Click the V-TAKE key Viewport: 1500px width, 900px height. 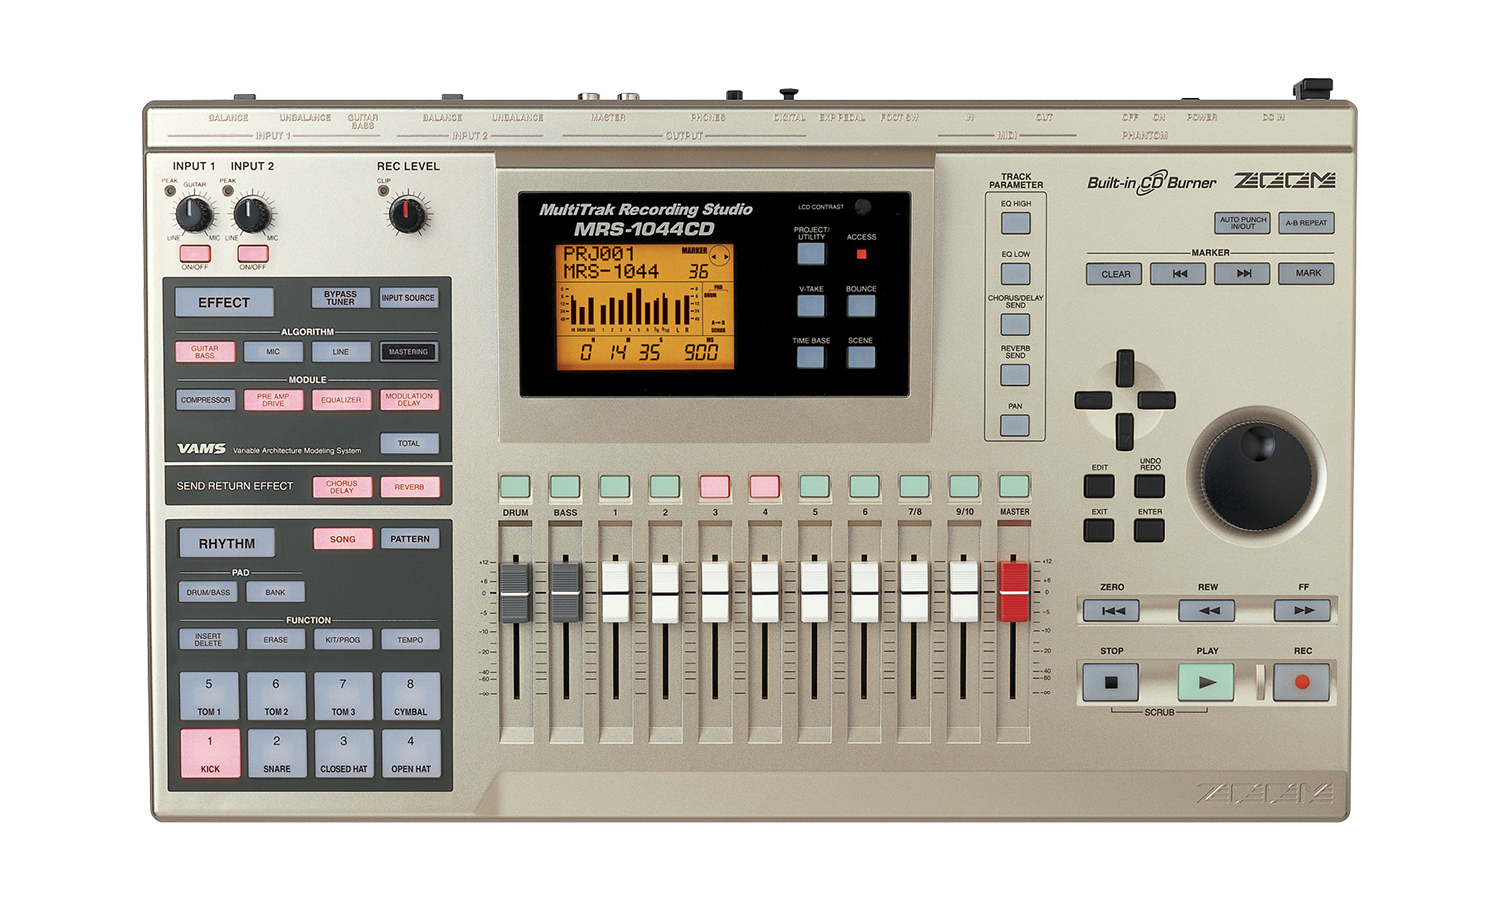click(x=811, y=305)
